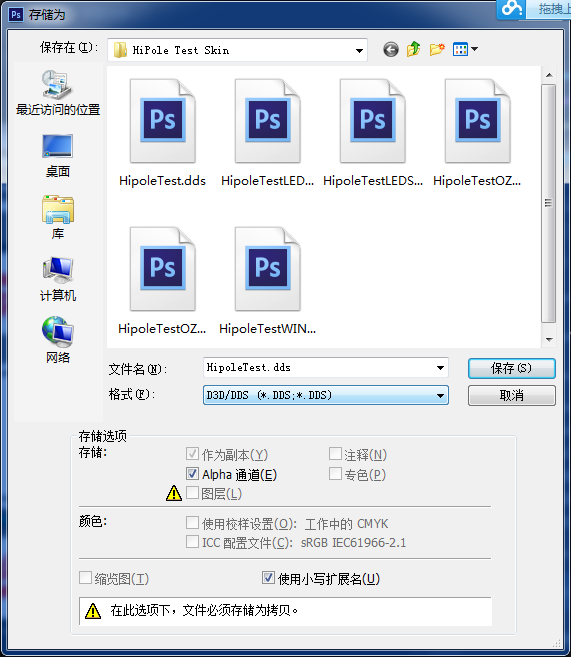
Task: Go up one folder level icon
Action: click(x=413, y=49)
